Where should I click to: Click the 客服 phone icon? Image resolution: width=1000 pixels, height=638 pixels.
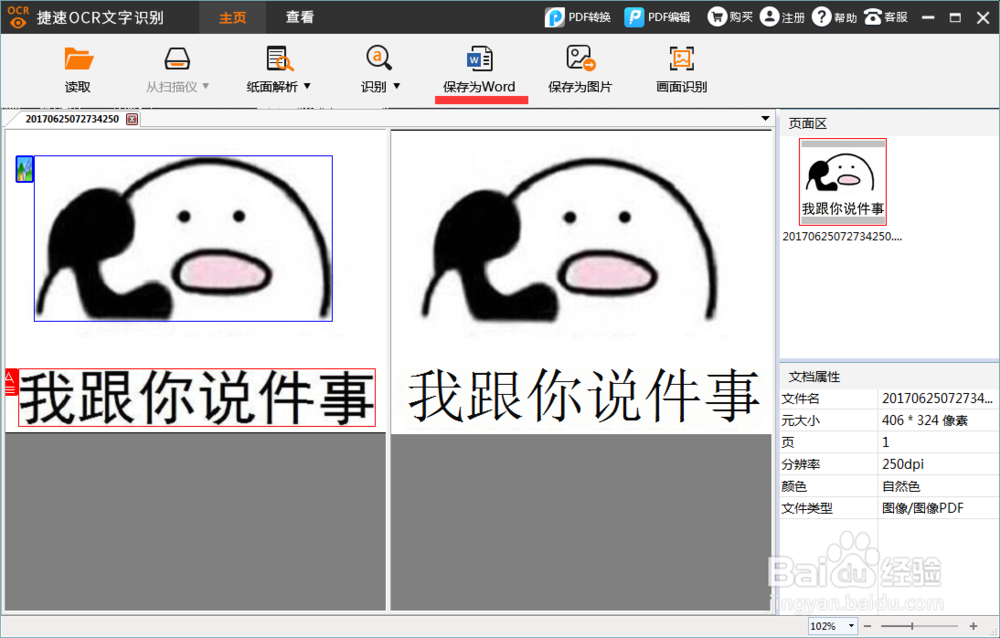pyautogui.click(x=872, y=17)
